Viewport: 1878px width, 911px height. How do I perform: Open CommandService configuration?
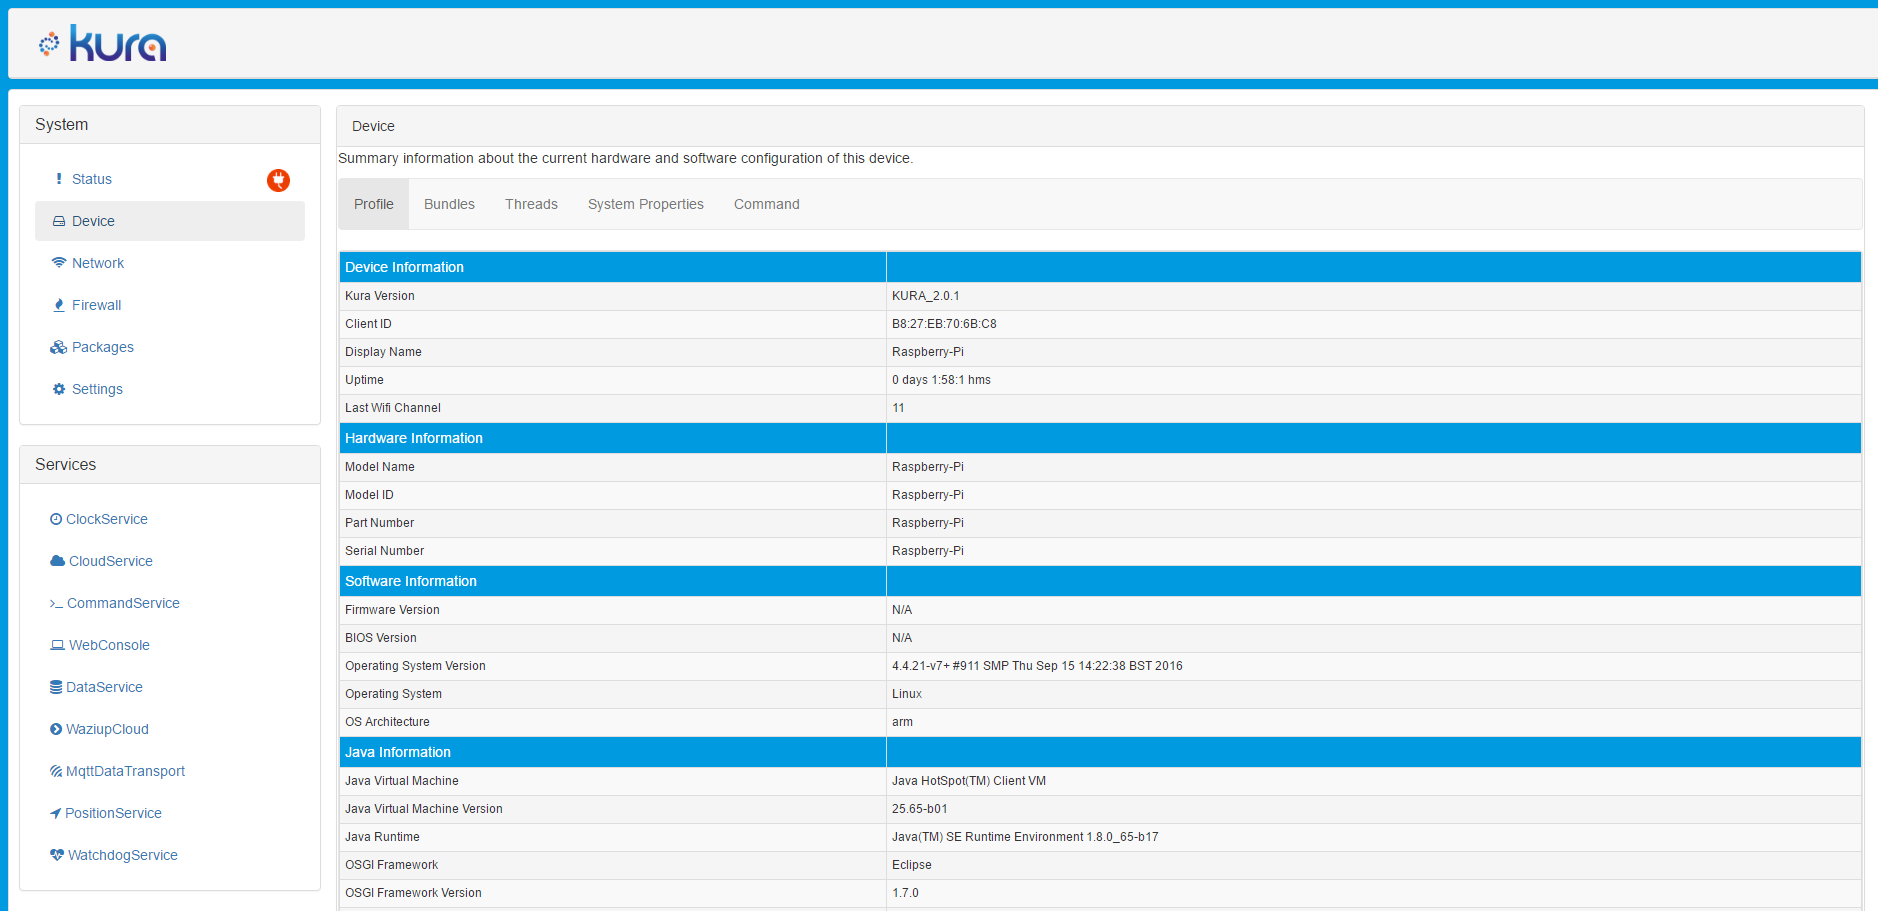coord(123,603)
